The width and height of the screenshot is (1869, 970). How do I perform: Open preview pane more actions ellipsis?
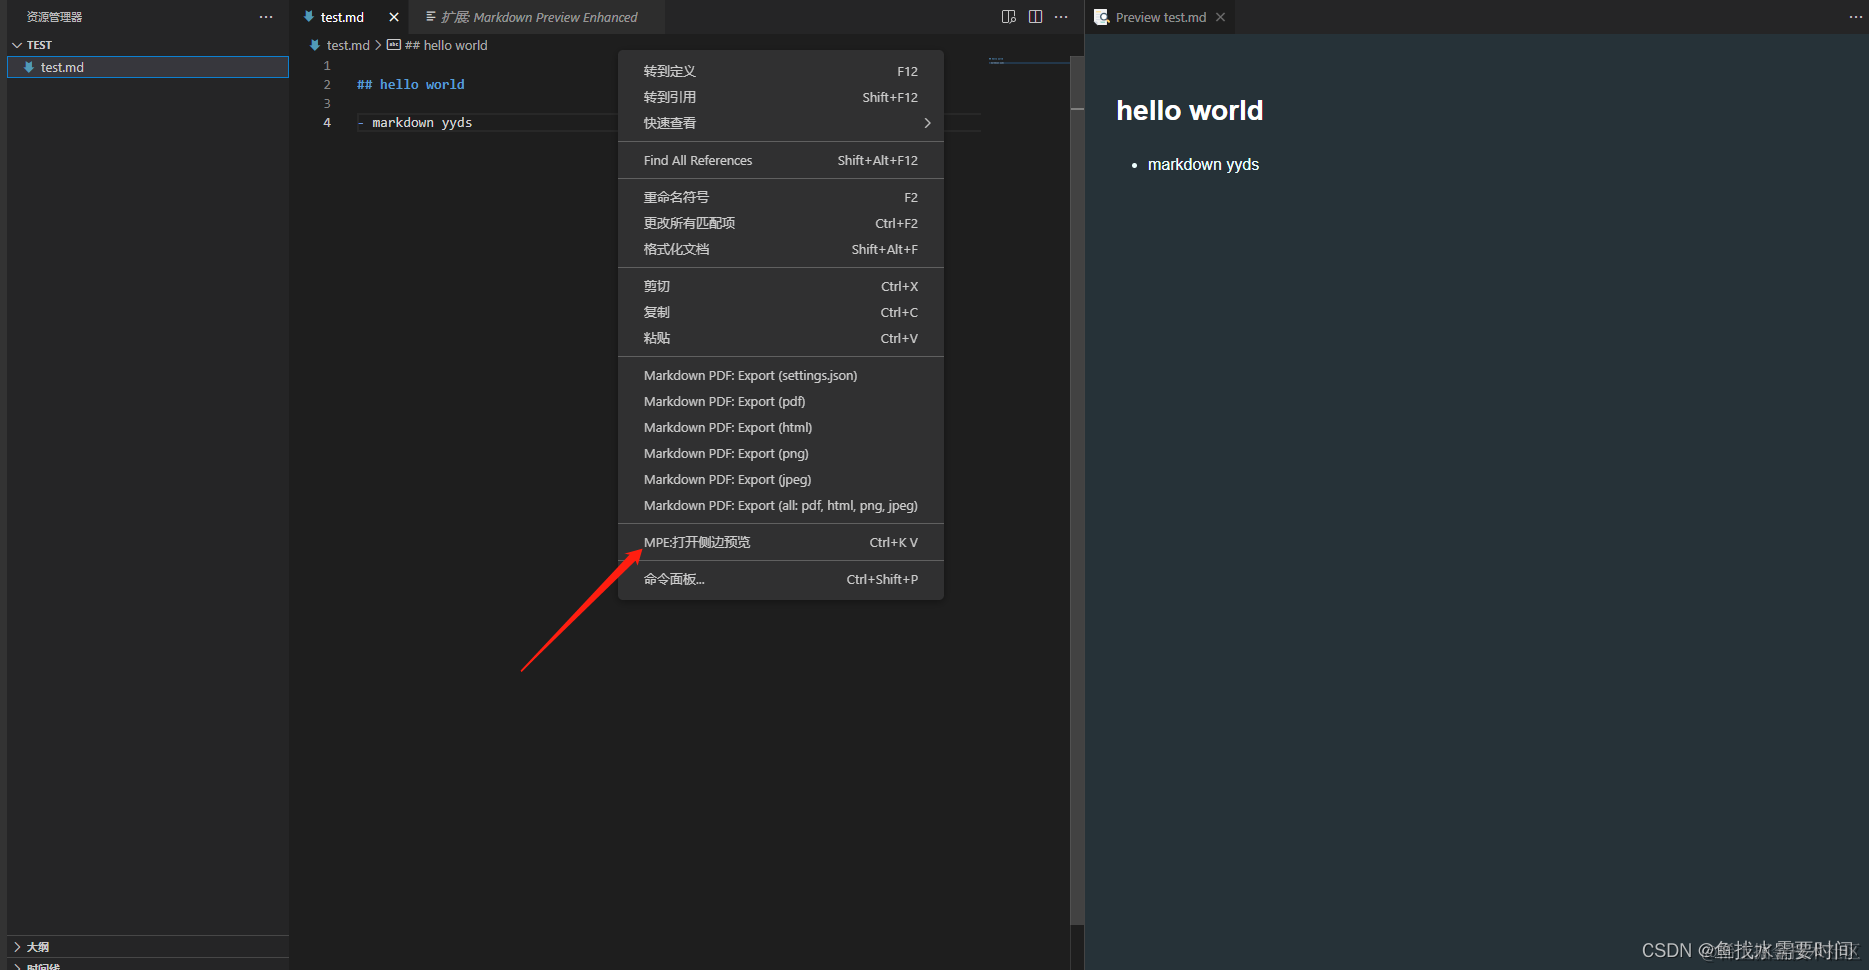[1856, 17]
